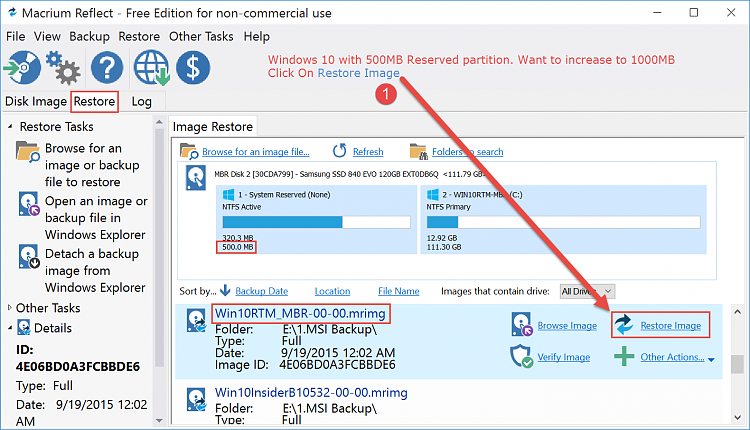This screenshot has height=430, width=750.
Task: Click the Verify Image link
Action: [563, 357]
